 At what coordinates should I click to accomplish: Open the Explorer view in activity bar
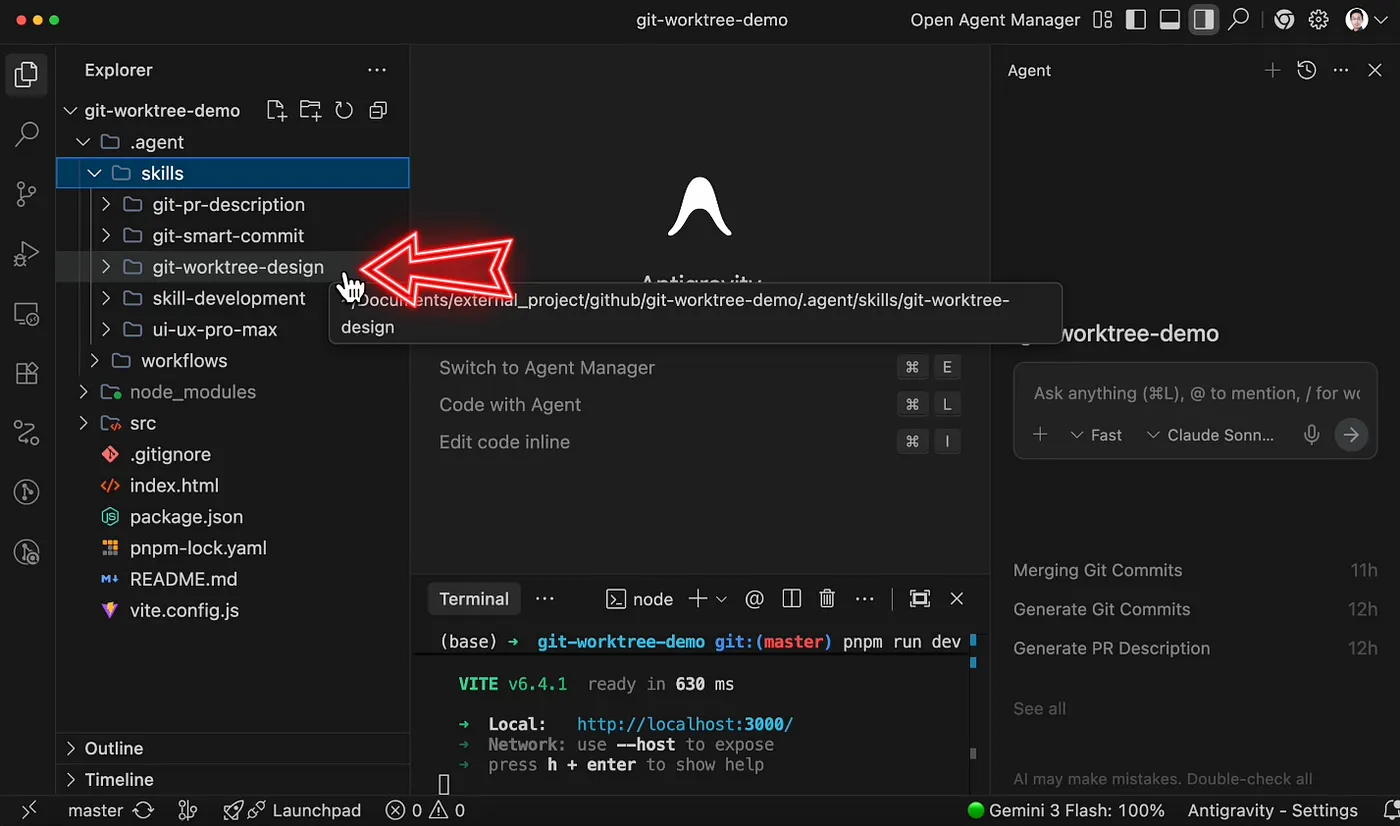point(27,74)
